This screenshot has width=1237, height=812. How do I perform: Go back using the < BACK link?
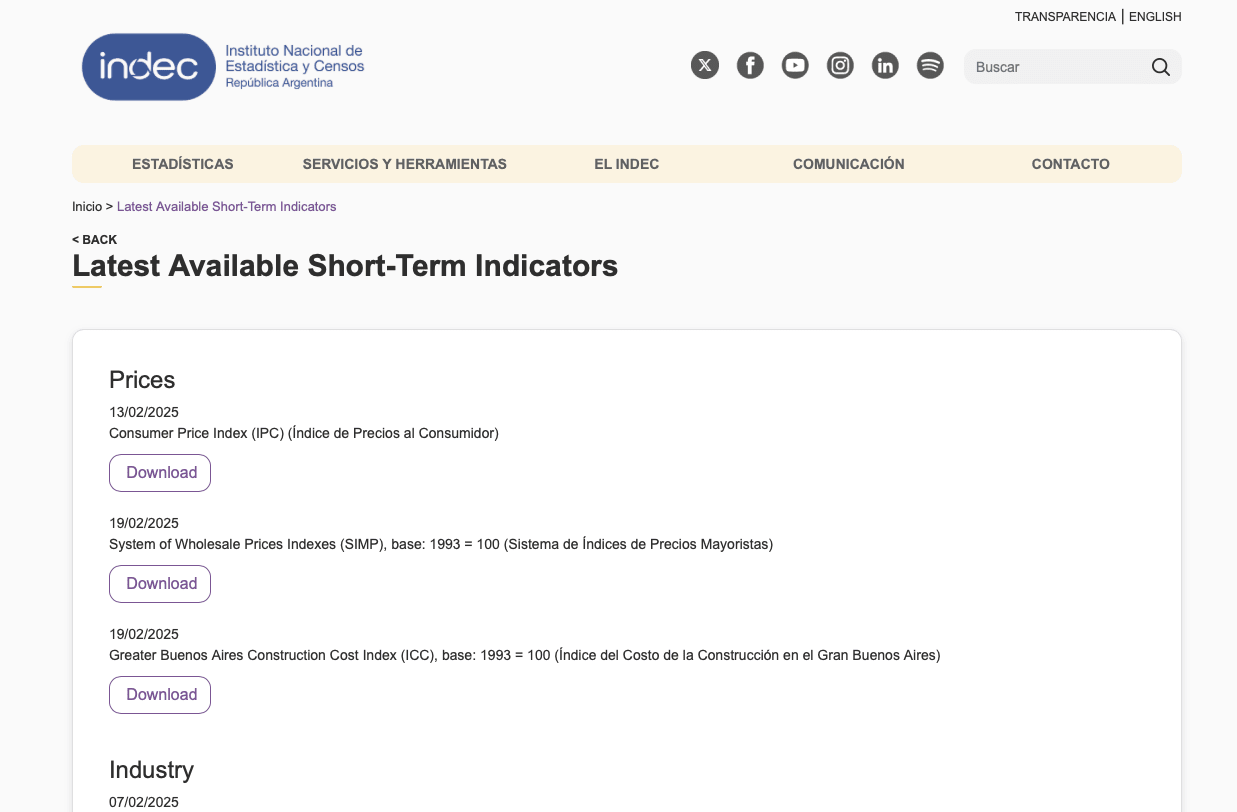point(95,240)
